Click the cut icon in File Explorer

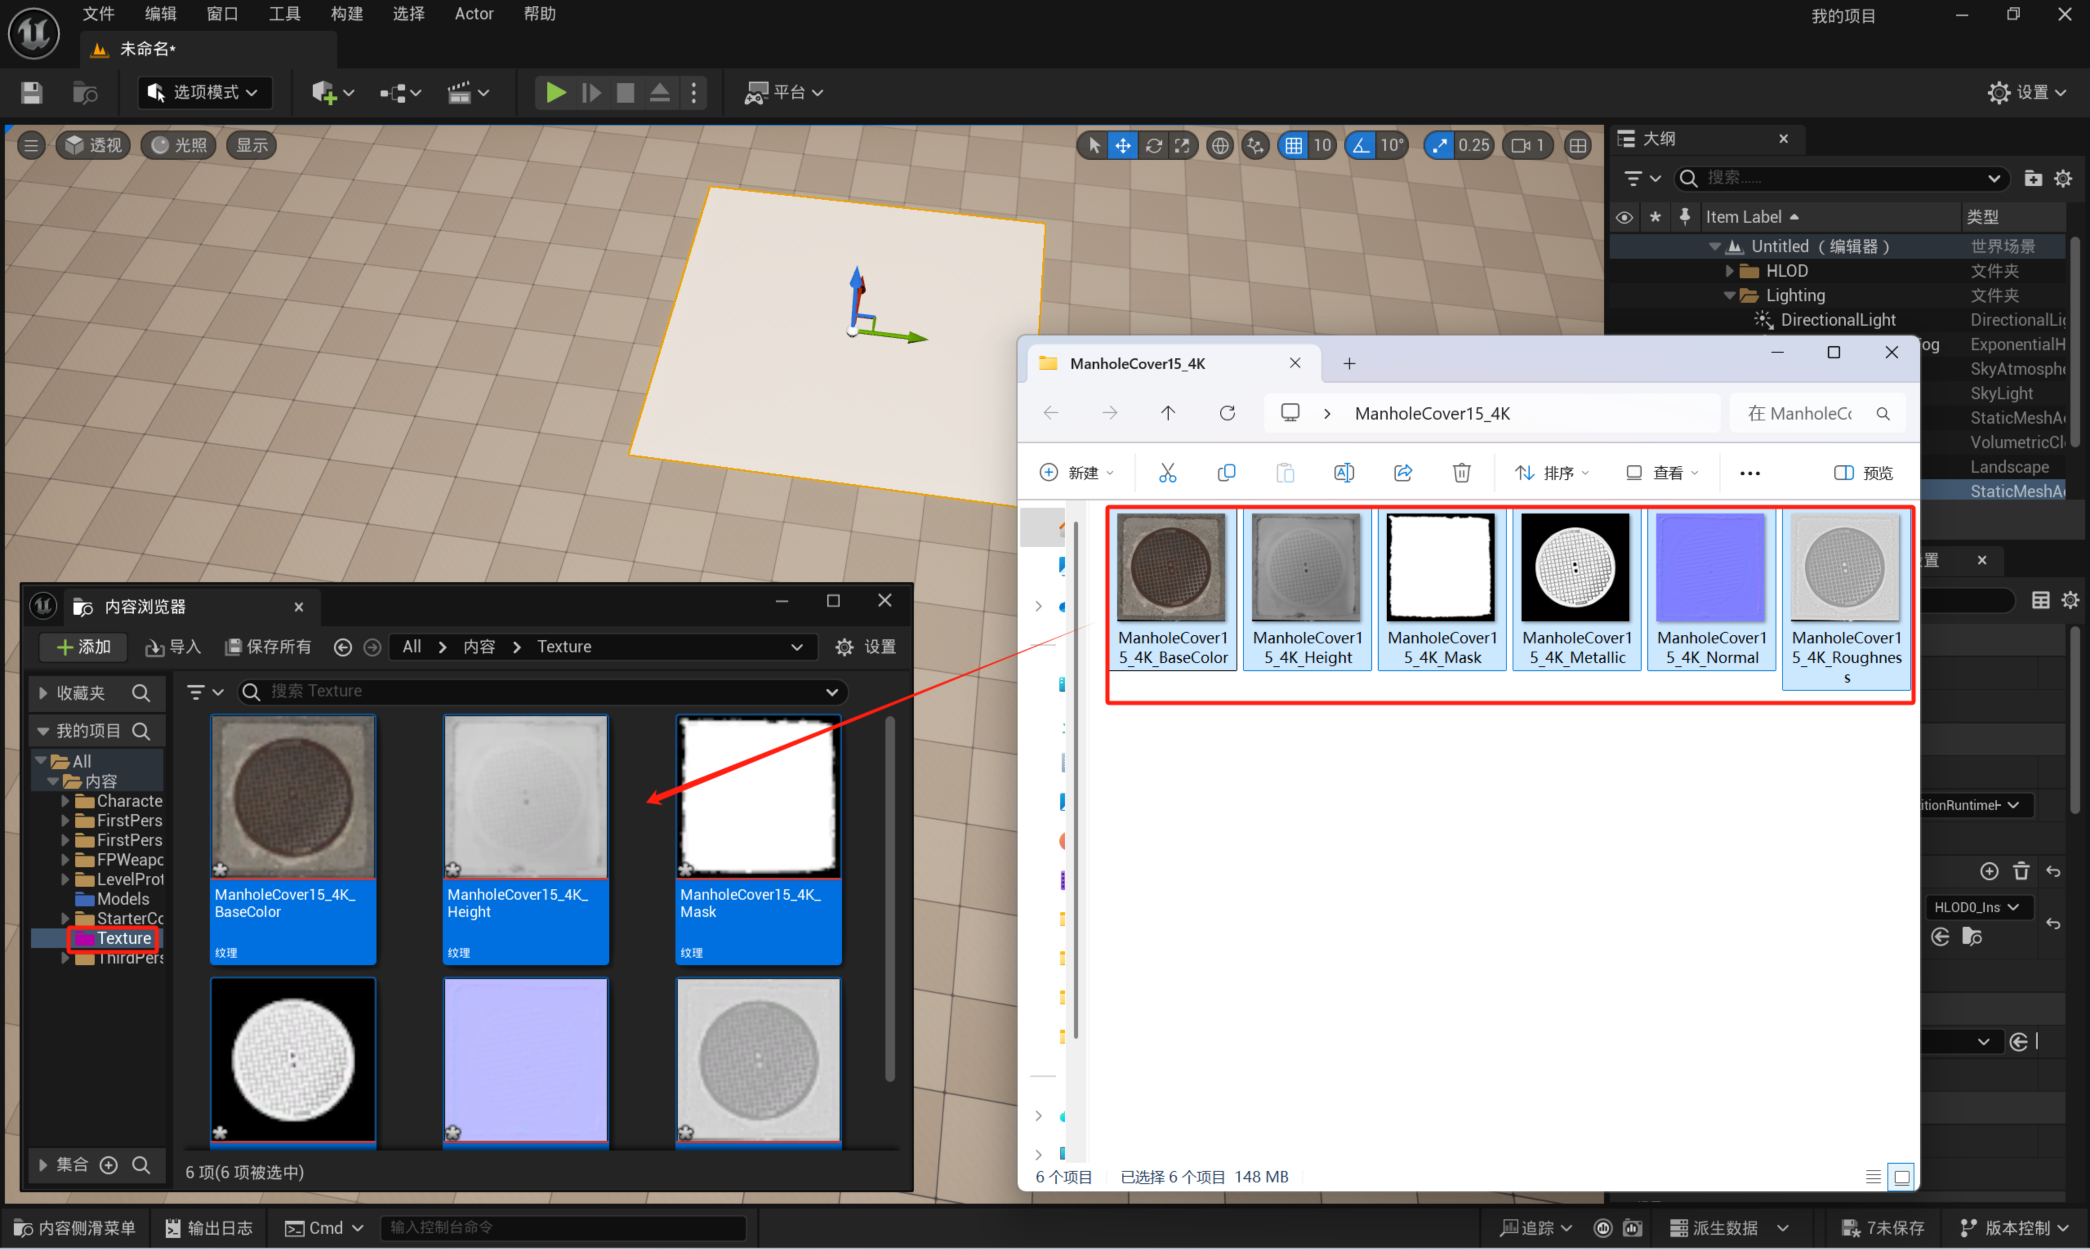click(x=1167, y=473)
